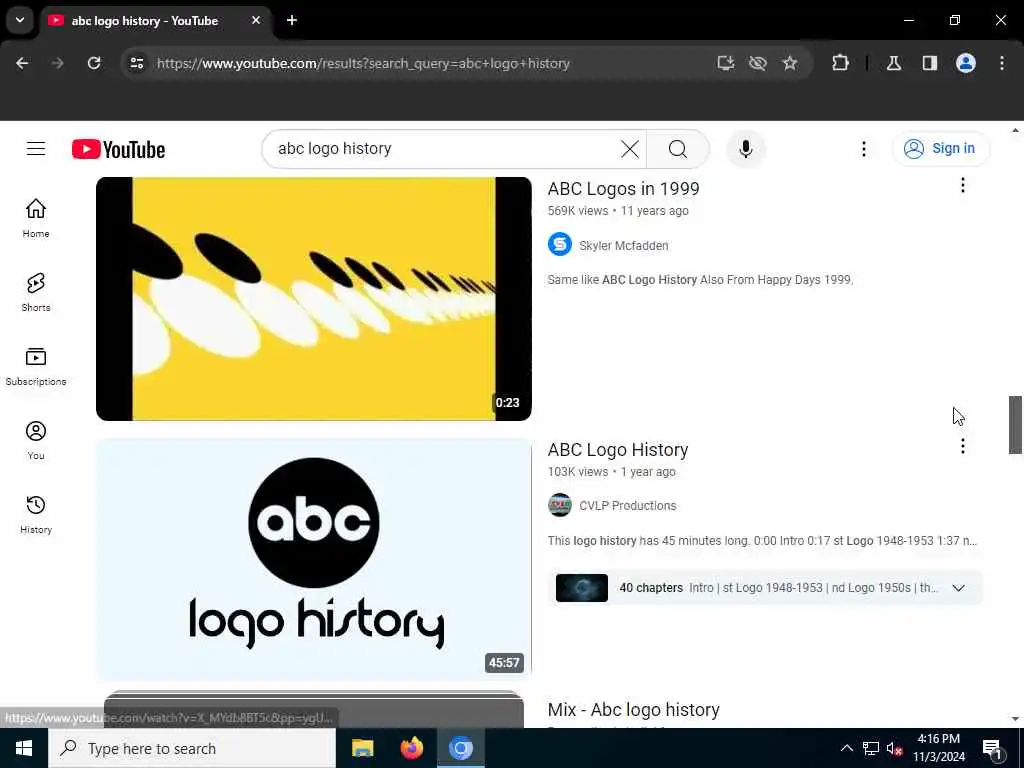The height and width of the screenshot is (768, 1024).
Task: Click the CVLP Productions channel avatar
Action: pos(560,505)
